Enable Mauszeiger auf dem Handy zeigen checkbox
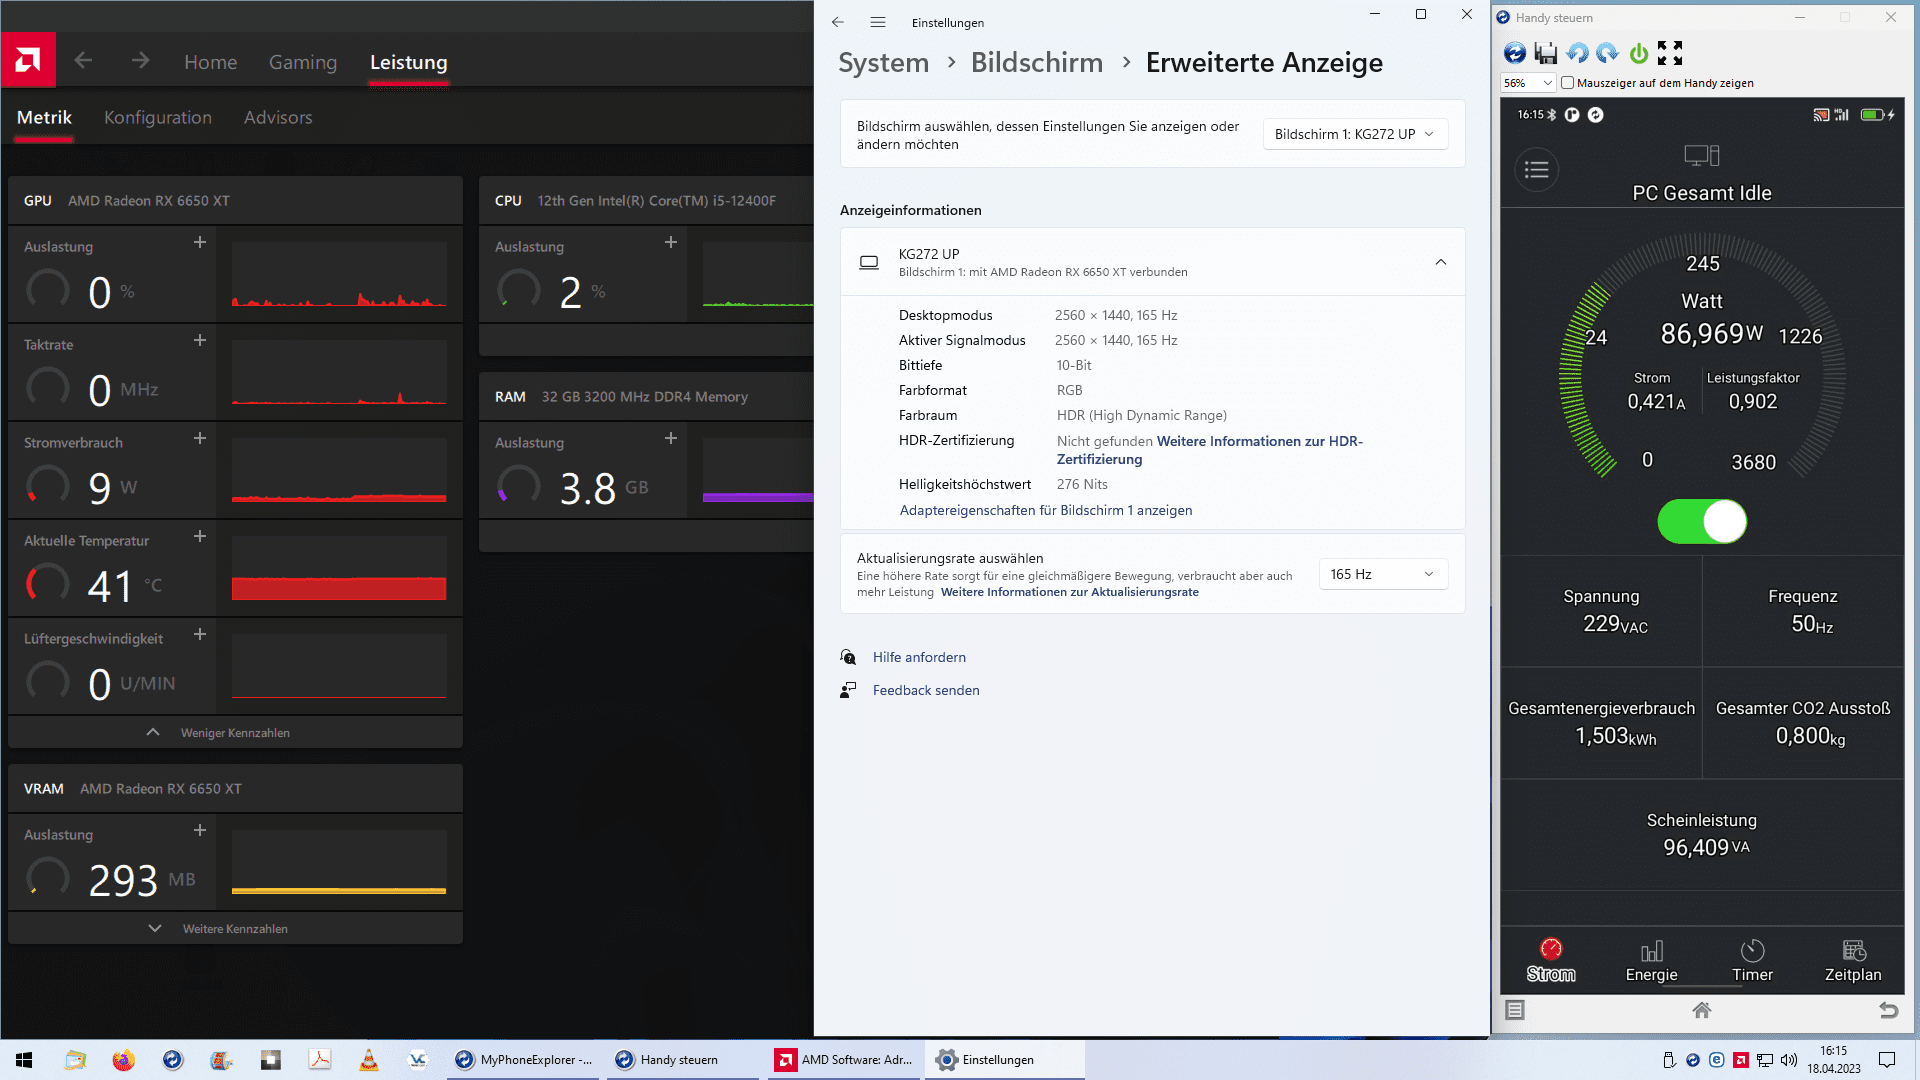Viewport: 1920px width, 1080px height. (1567, 83)
